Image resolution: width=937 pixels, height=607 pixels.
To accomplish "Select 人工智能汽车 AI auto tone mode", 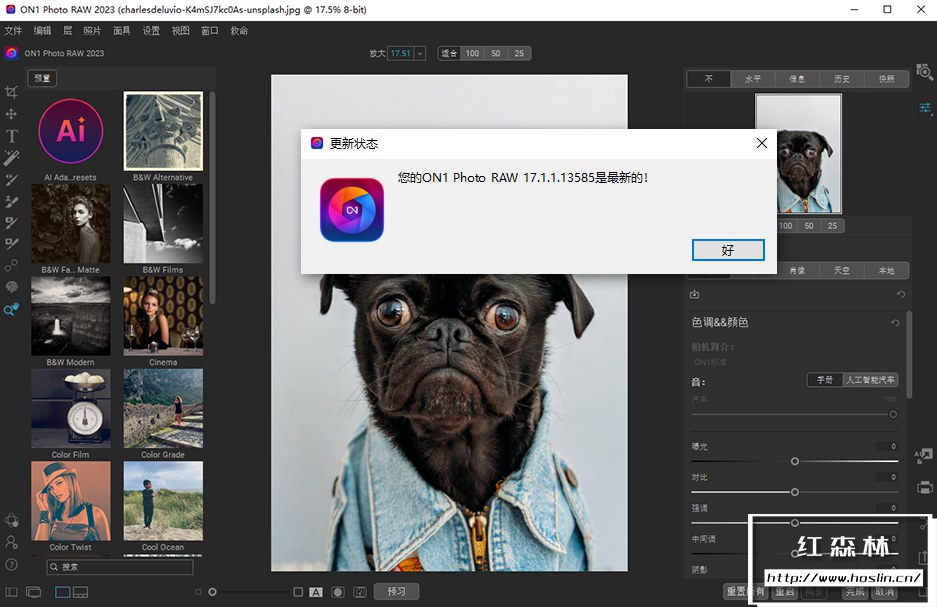I will (870, 379).
